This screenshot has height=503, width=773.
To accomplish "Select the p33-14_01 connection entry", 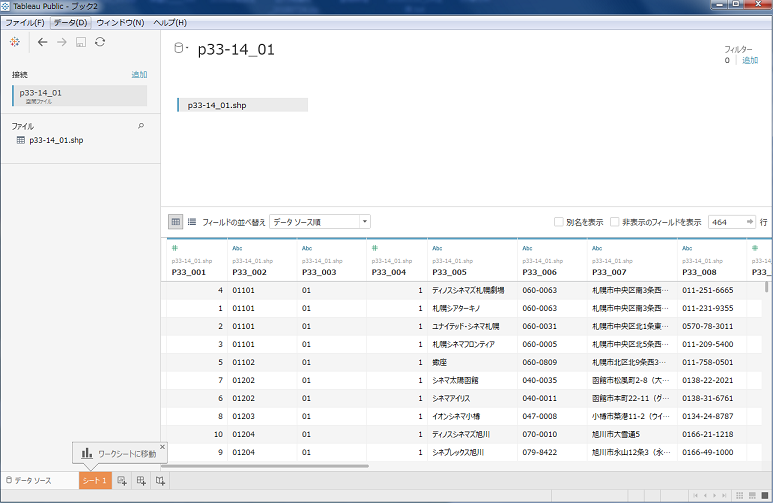I will (x=79, y=96).
